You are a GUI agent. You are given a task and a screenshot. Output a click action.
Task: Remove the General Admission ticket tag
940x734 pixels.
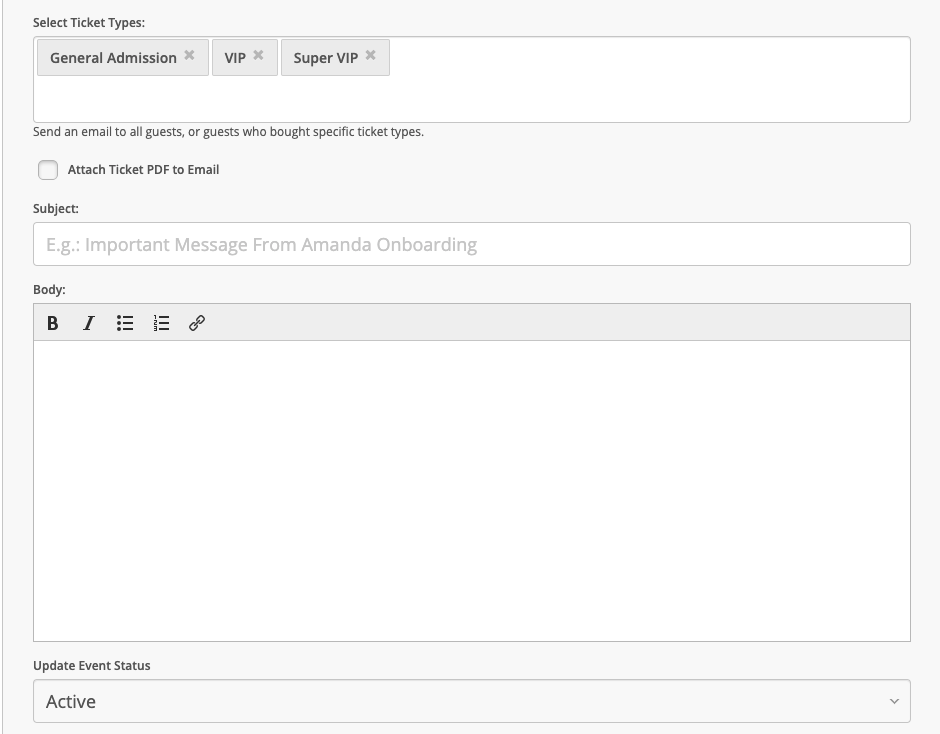(x=189, y=56)
